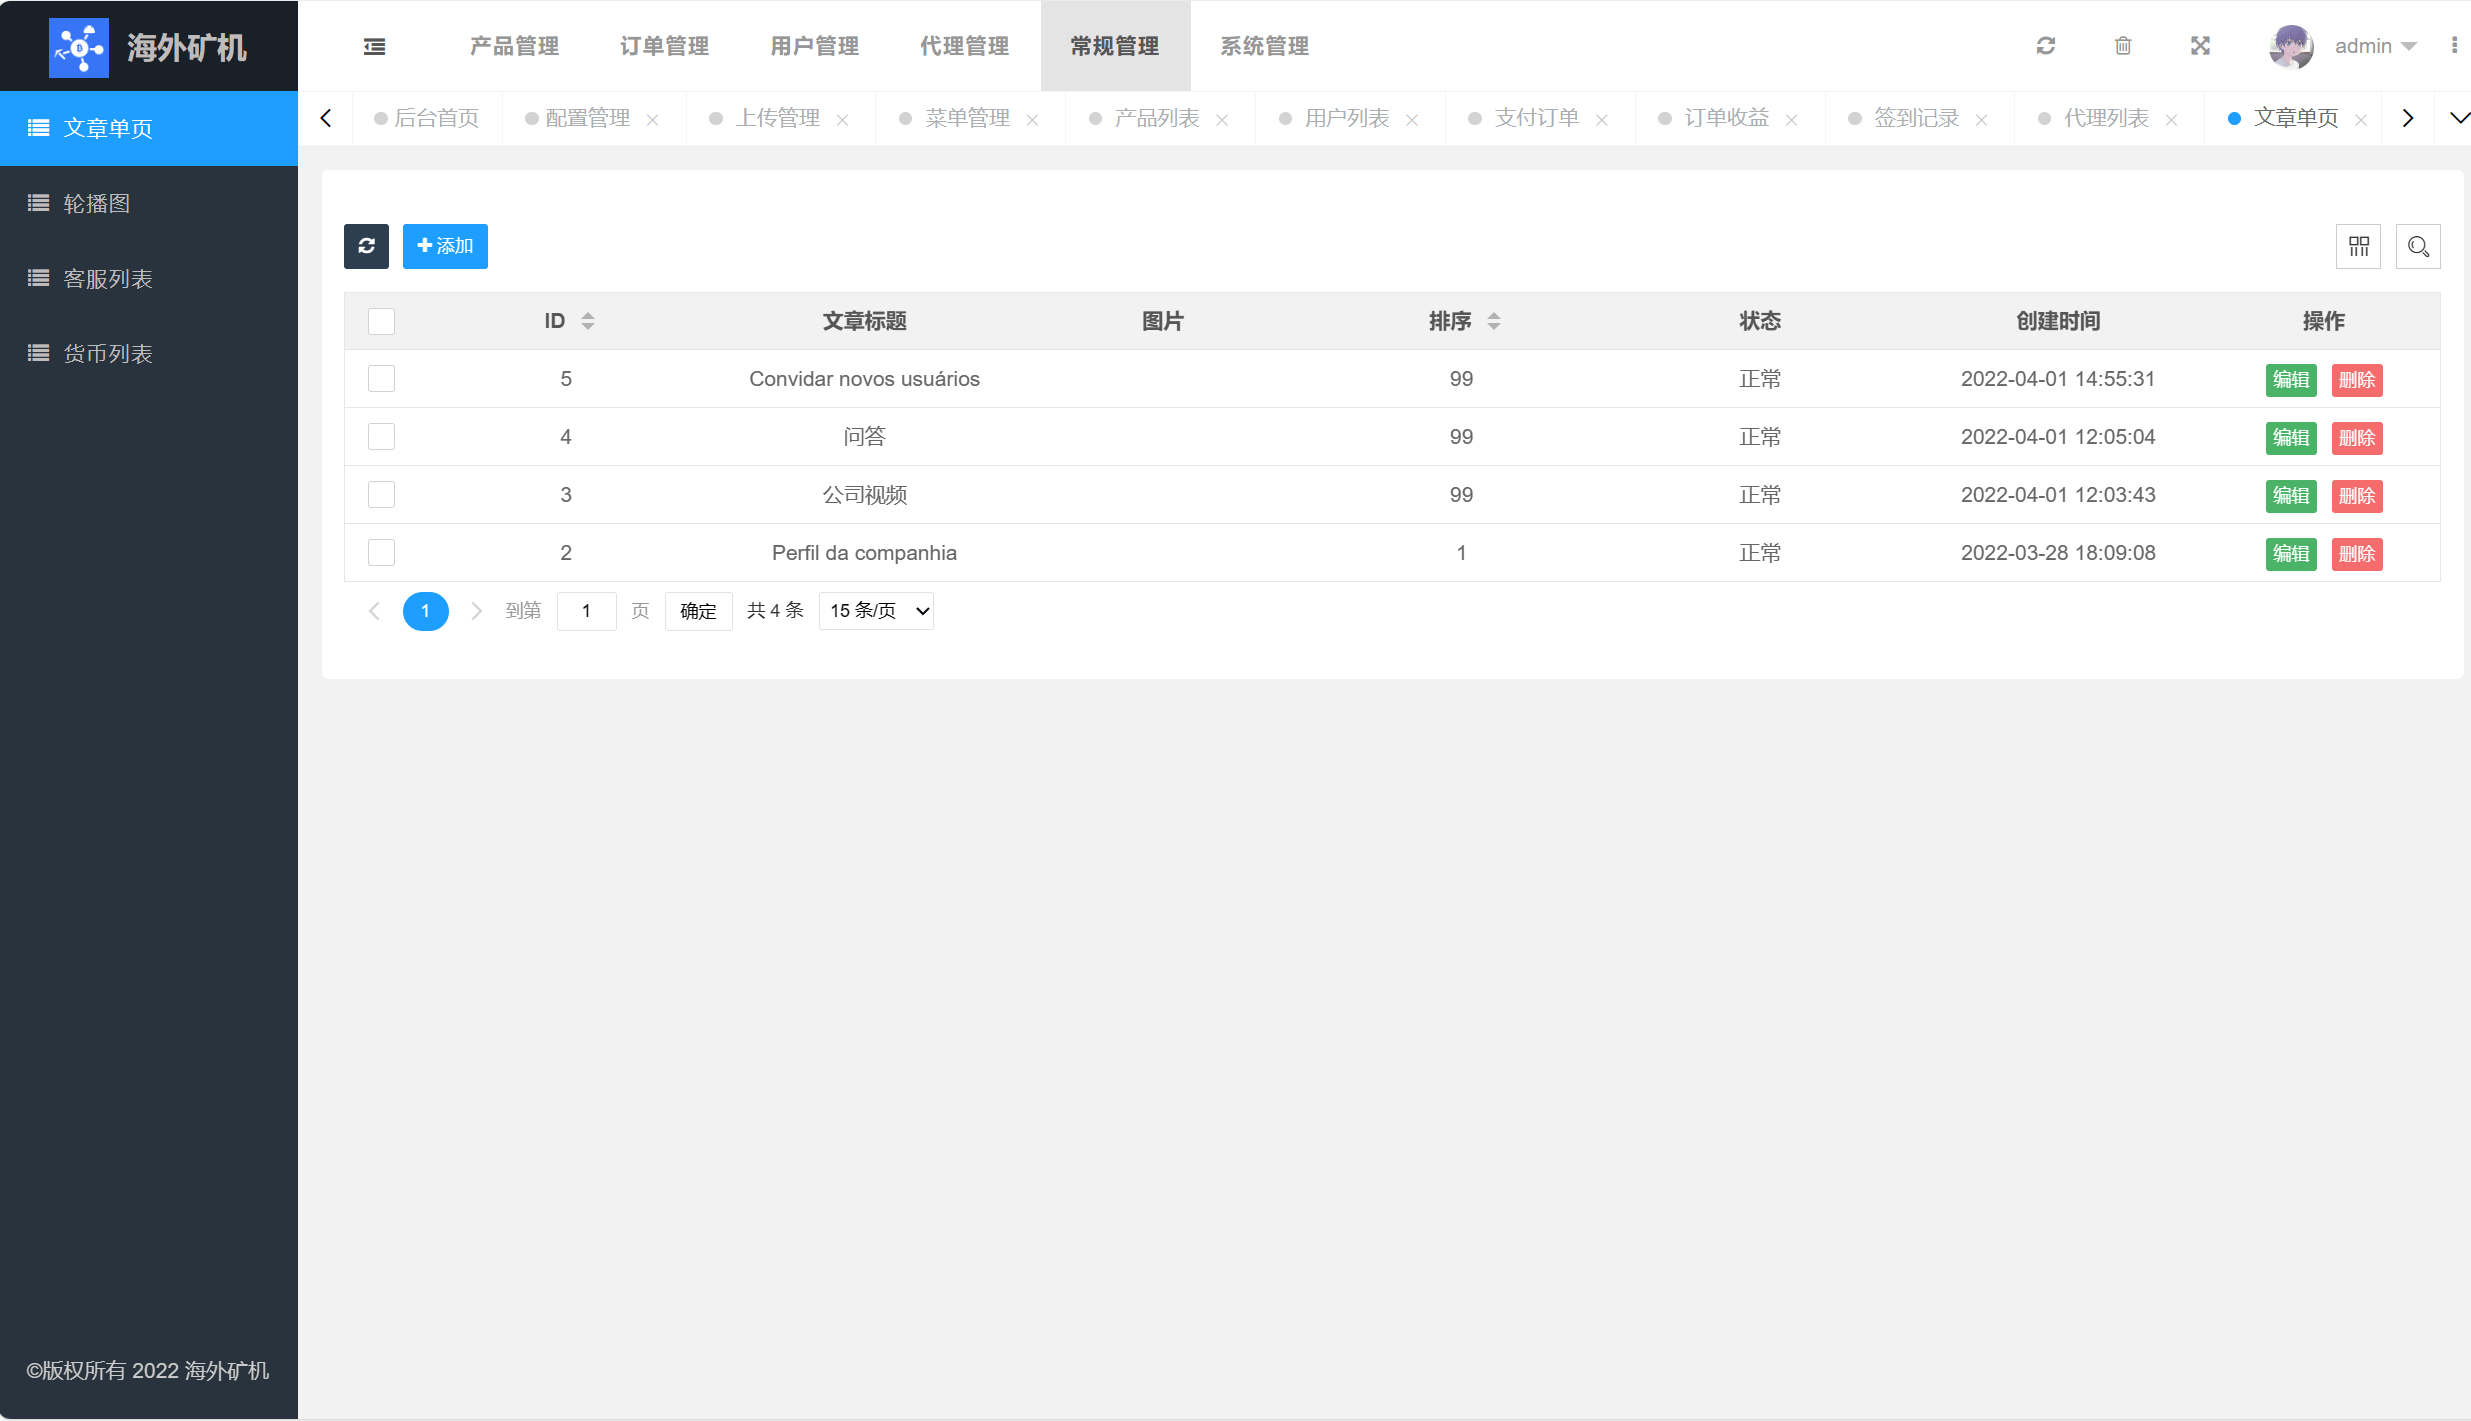This screenshot has width=2471, height=1421.
Task: Toggle fullscreen with the expand arrows icon
Action: click(2200, 46)
